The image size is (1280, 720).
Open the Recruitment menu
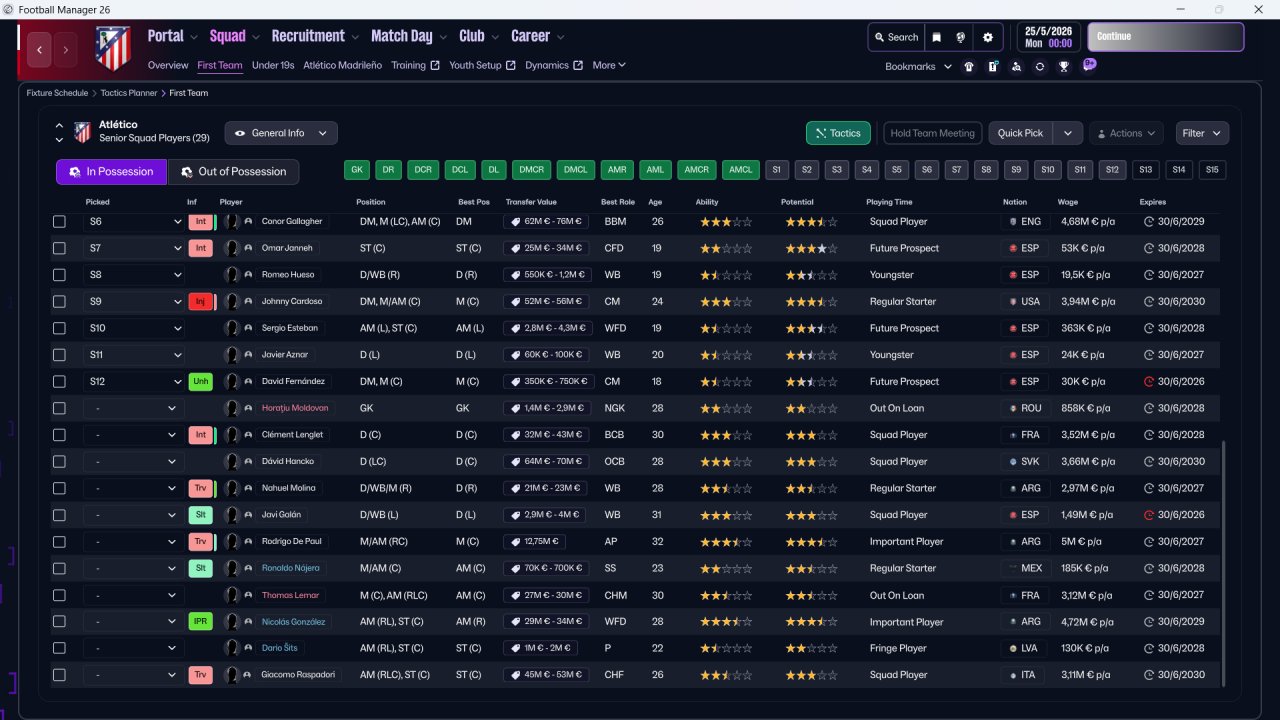click(308, 36)
